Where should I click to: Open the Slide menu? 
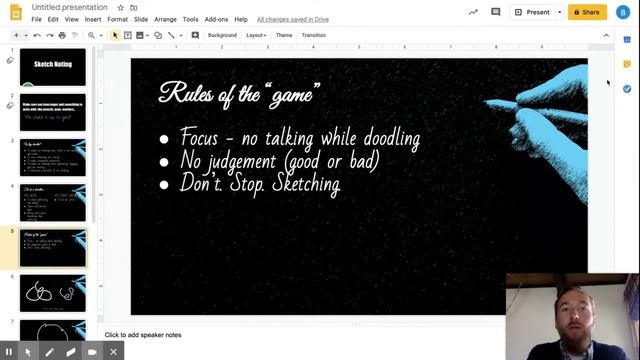tap(141, 20)
